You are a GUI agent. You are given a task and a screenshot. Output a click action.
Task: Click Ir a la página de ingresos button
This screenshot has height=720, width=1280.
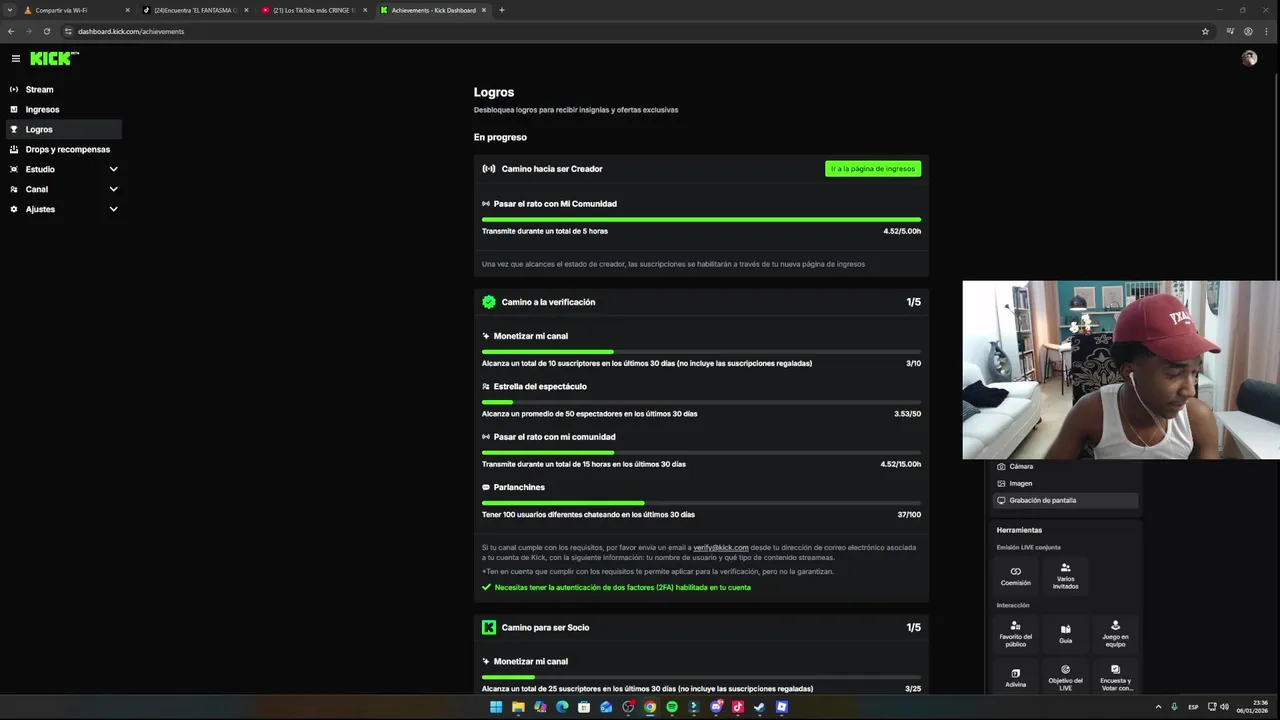(873, 169)
